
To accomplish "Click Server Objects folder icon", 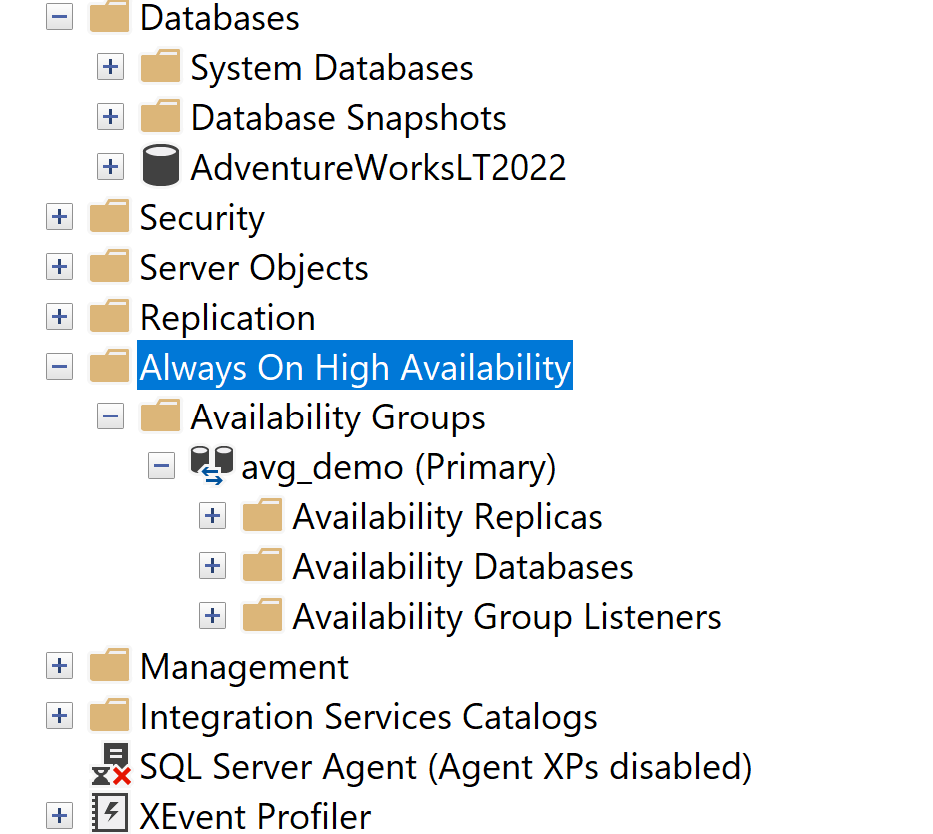I will point(109,266).
